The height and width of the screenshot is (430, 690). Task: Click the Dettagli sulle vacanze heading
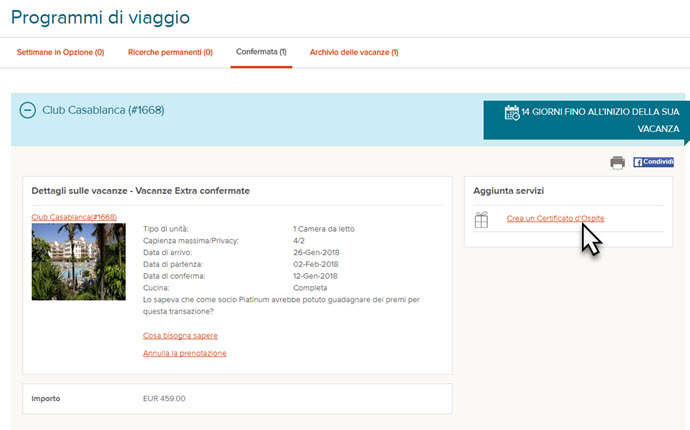(140, 191)
